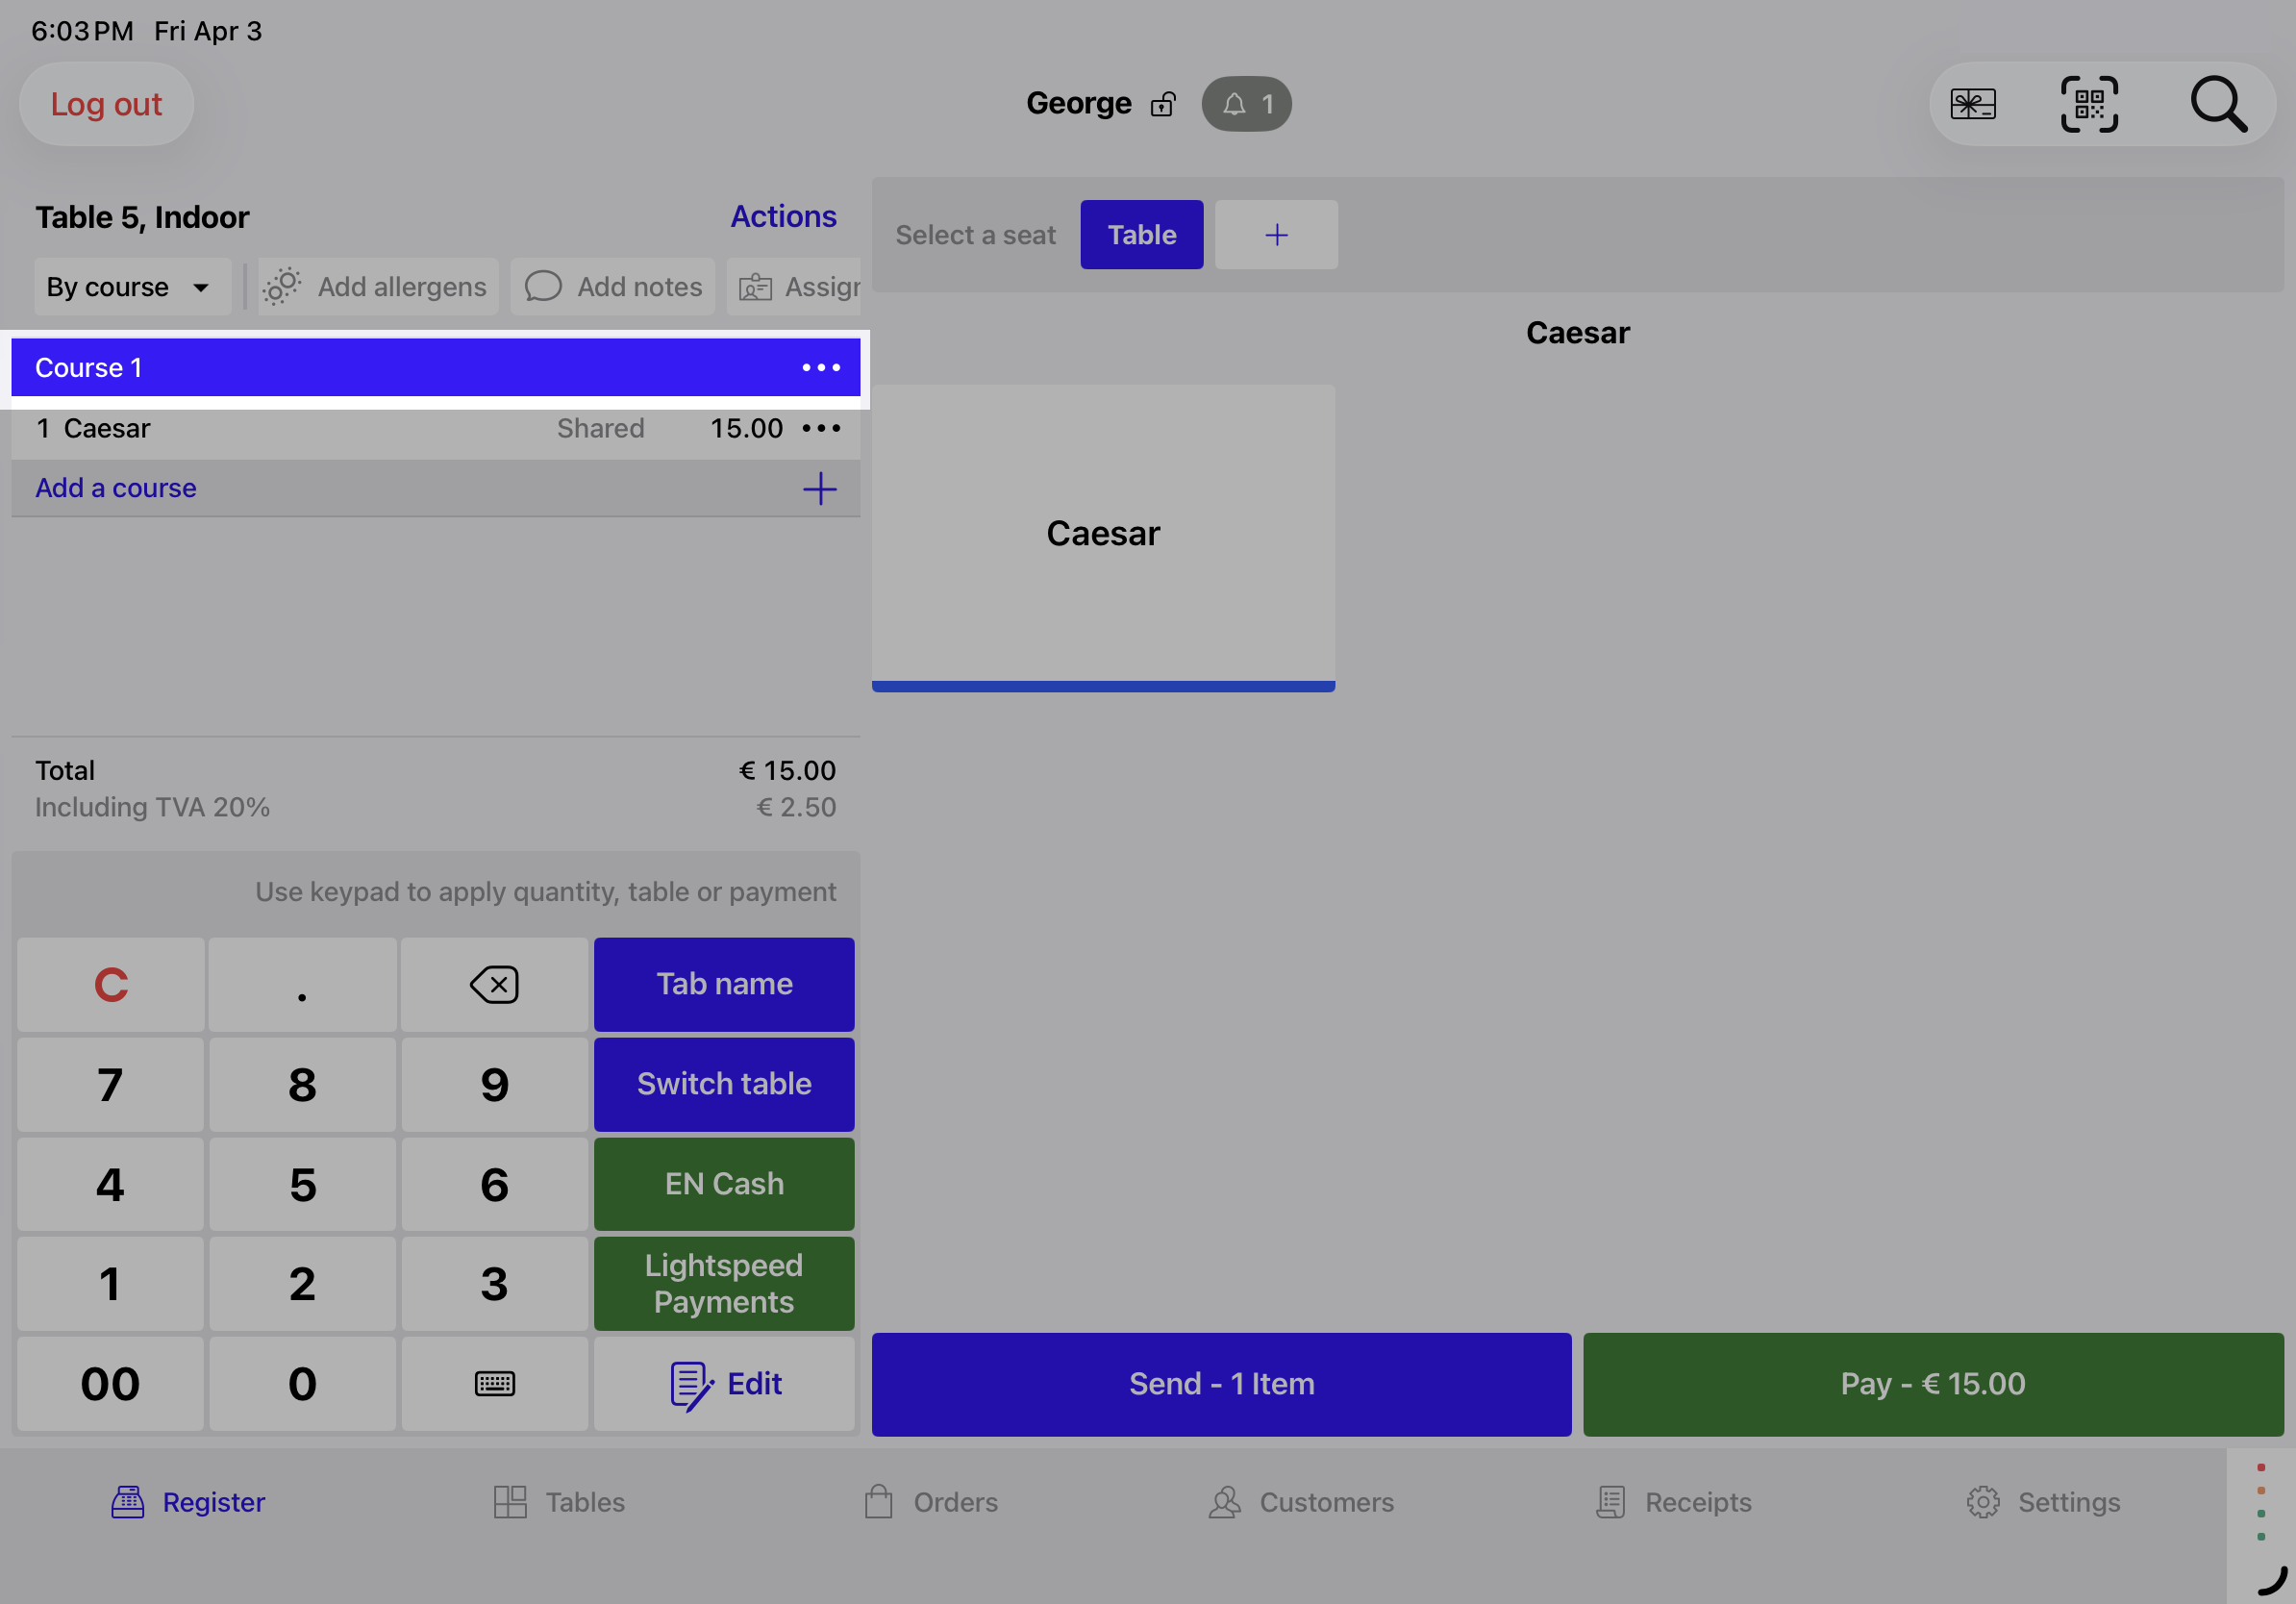The image size is (2296, 1604).
Task: Click Pay - € 15.00
Action: click(1931, 1384)
